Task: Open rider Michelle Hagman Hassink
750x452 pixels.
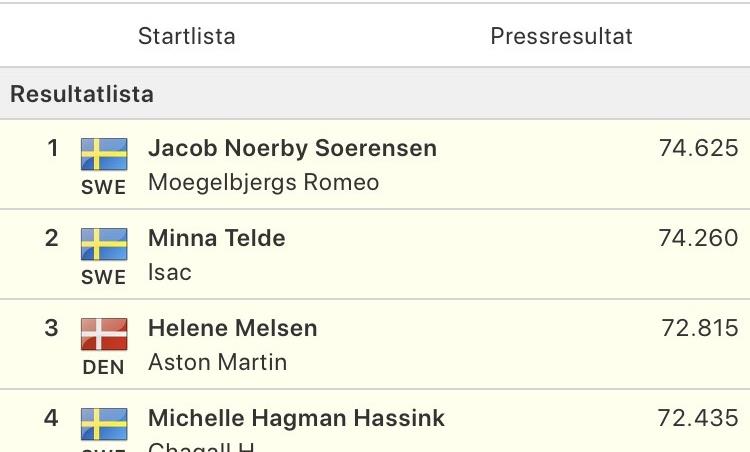Action: 297,418
